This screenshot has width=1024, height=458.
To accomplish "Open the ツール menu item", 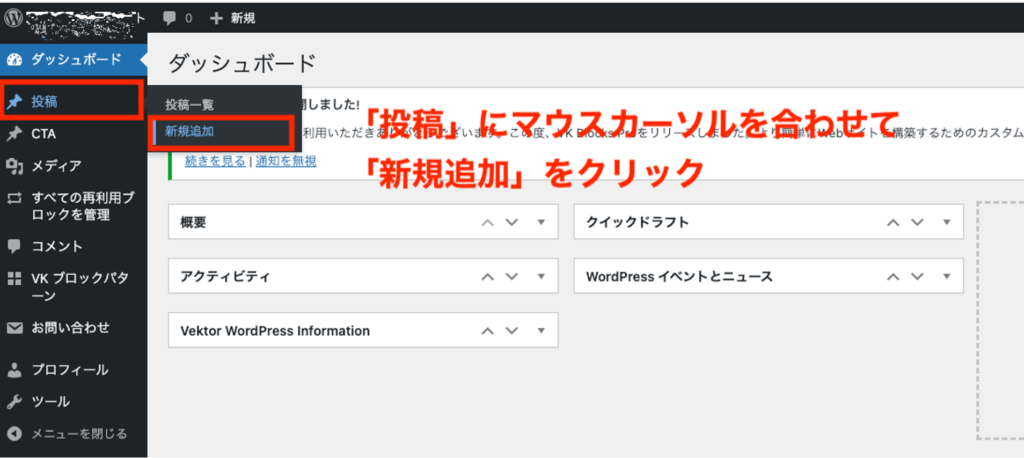I will pos(74,402).
